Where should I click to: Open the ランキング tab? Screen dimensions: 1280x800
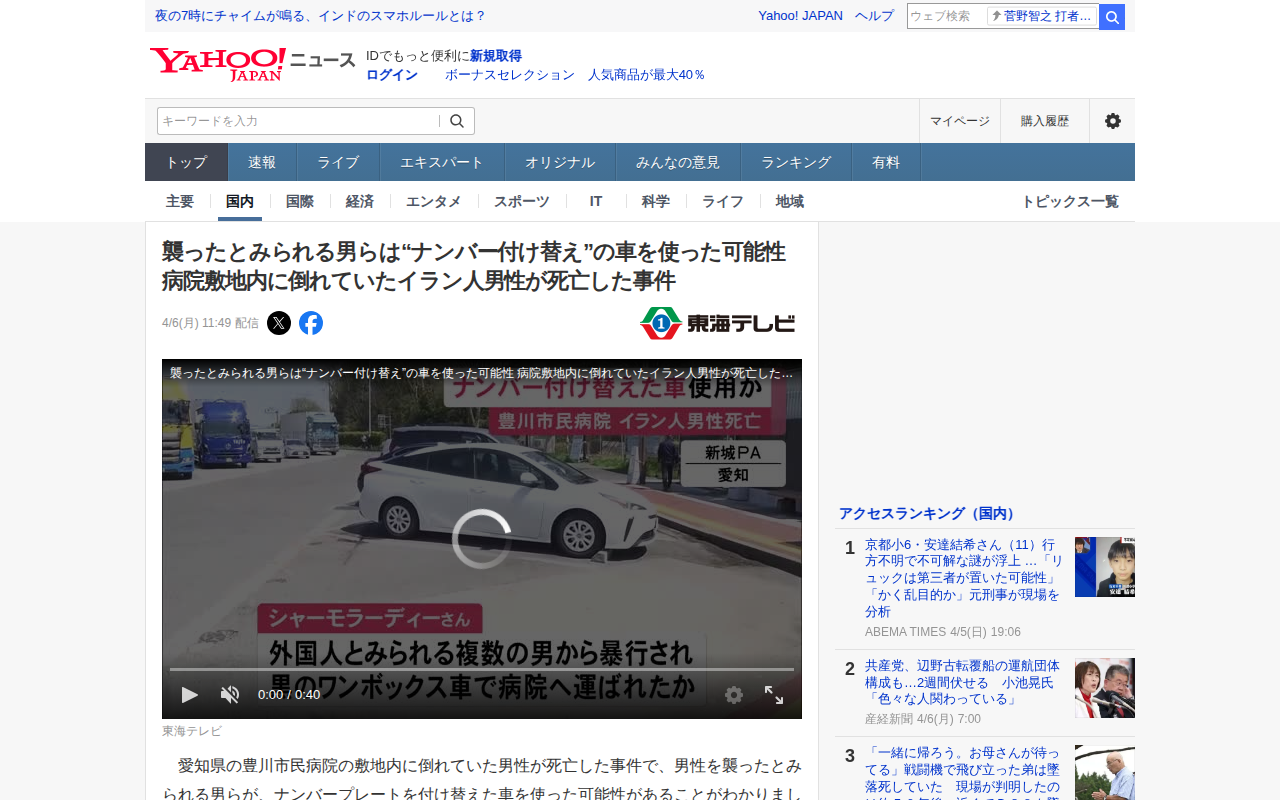796,162
